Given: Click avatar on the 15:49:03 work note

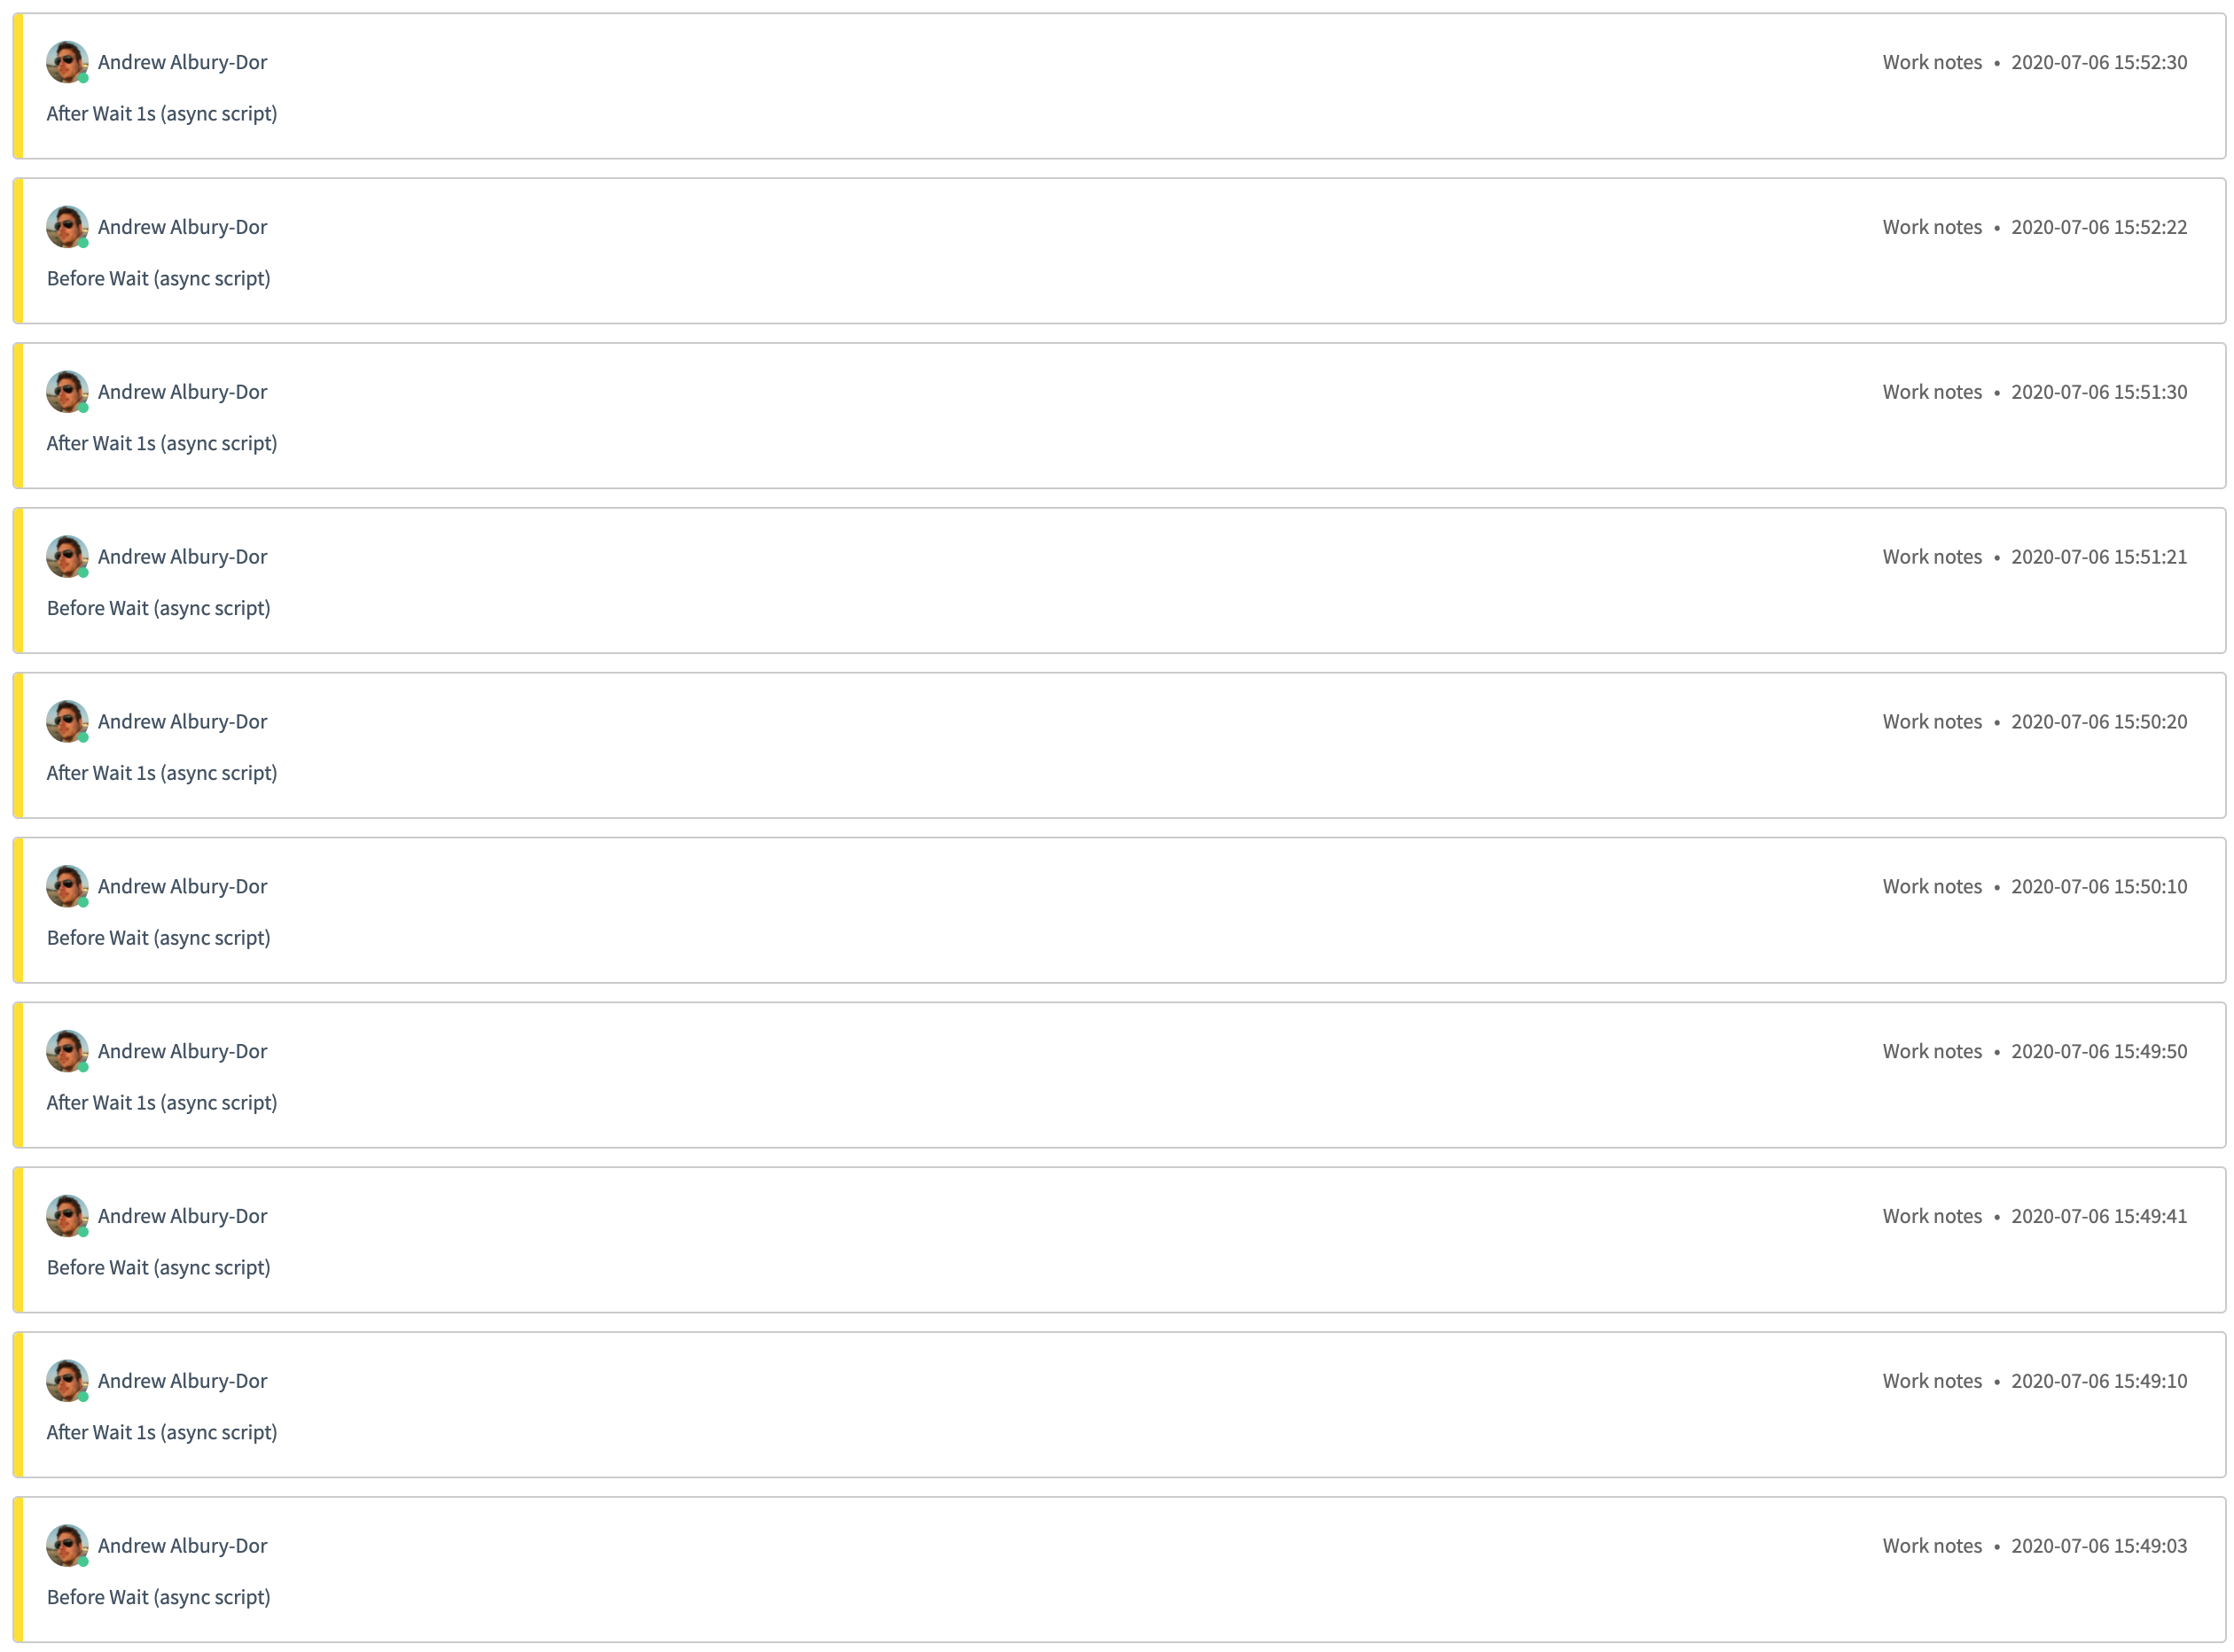Looking at the screenshot, I should point(67,1547).
